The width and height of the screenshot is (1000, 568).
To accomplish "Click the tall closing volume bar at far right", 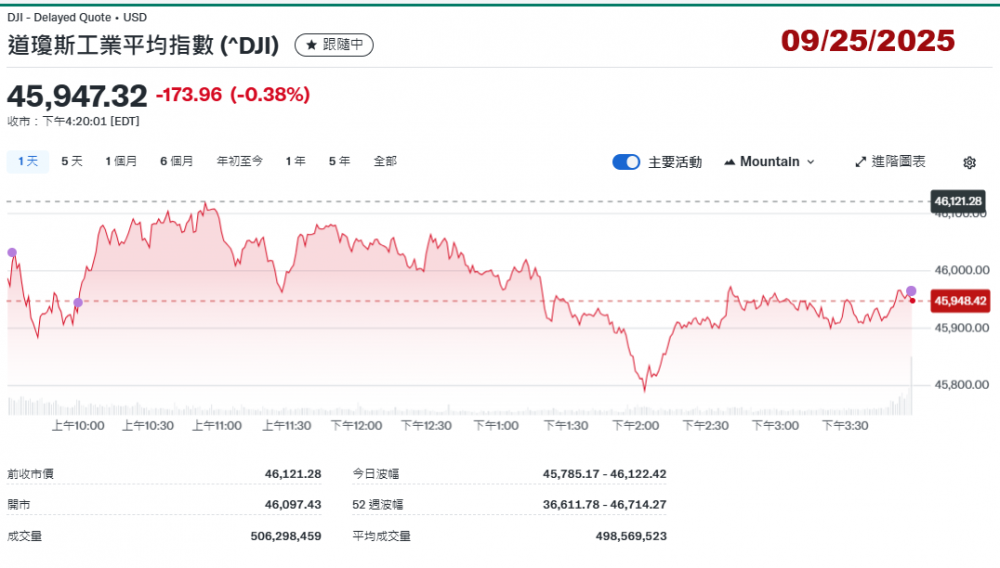I will (x=911, y=387).
